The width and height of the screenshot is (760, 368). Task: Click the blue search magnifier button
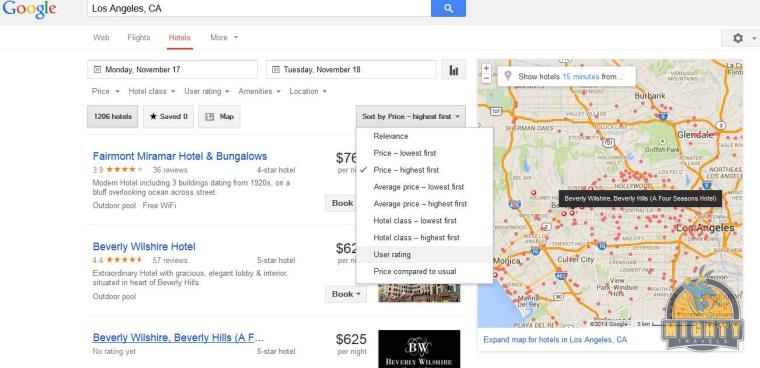[448, 8]
